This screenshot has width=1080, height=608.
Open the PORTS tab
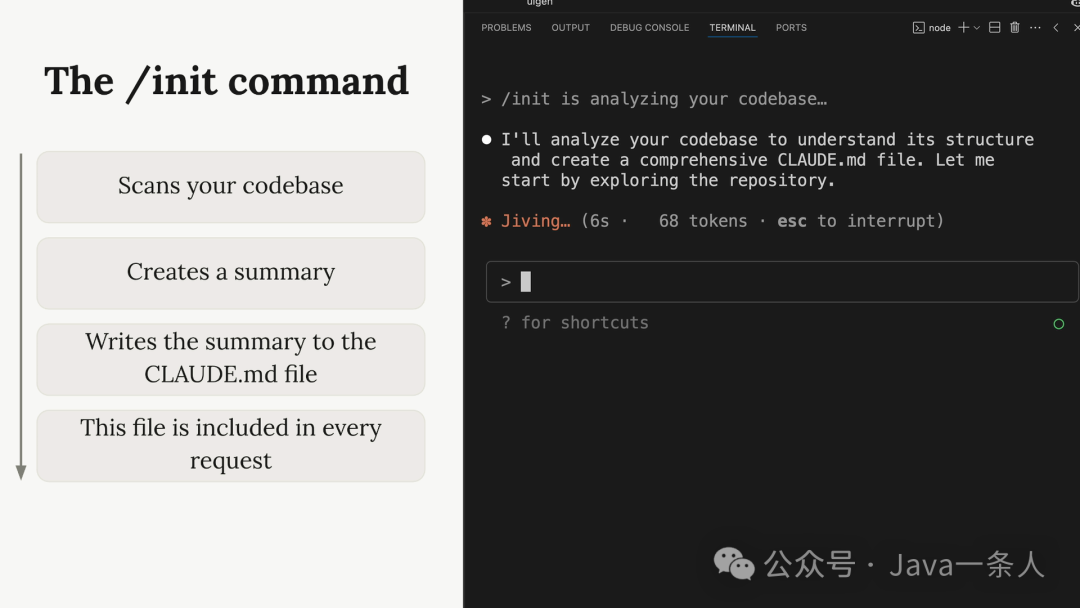click(x=791, y=28)
